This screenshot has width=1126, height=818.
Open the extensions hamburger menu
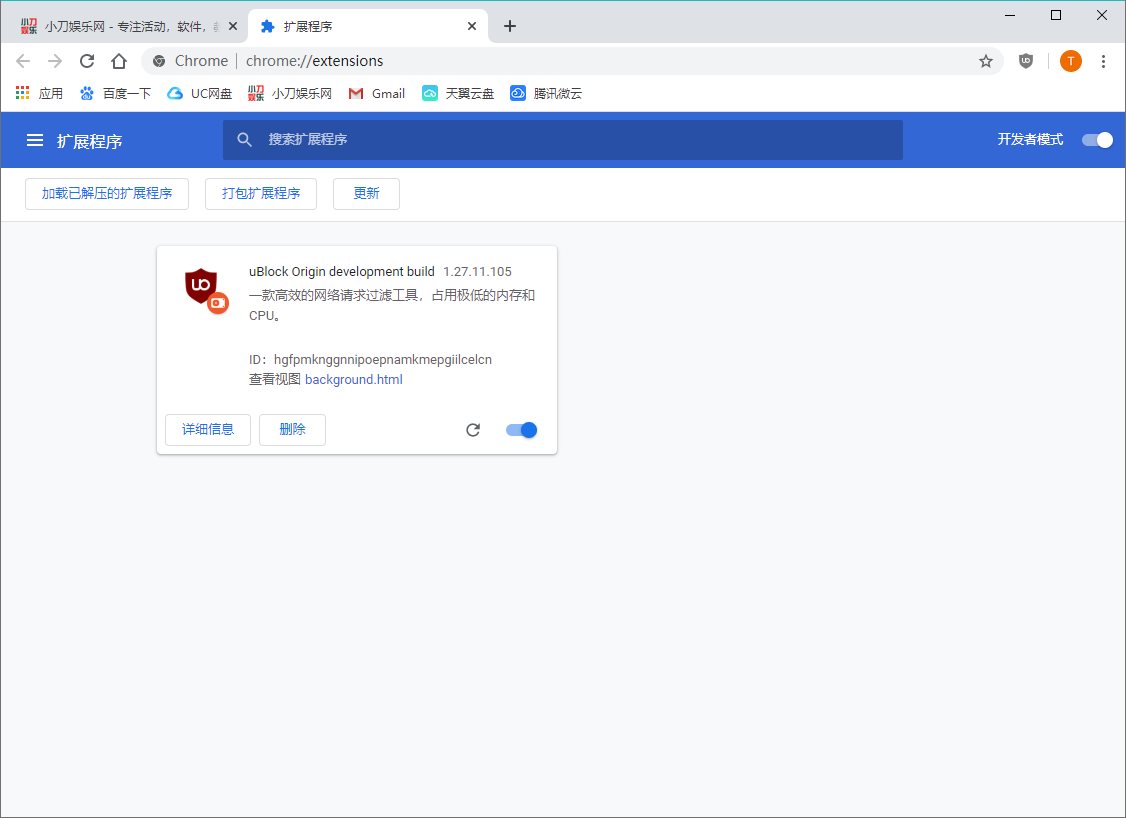pyautogui.click(x=35, y=141)
